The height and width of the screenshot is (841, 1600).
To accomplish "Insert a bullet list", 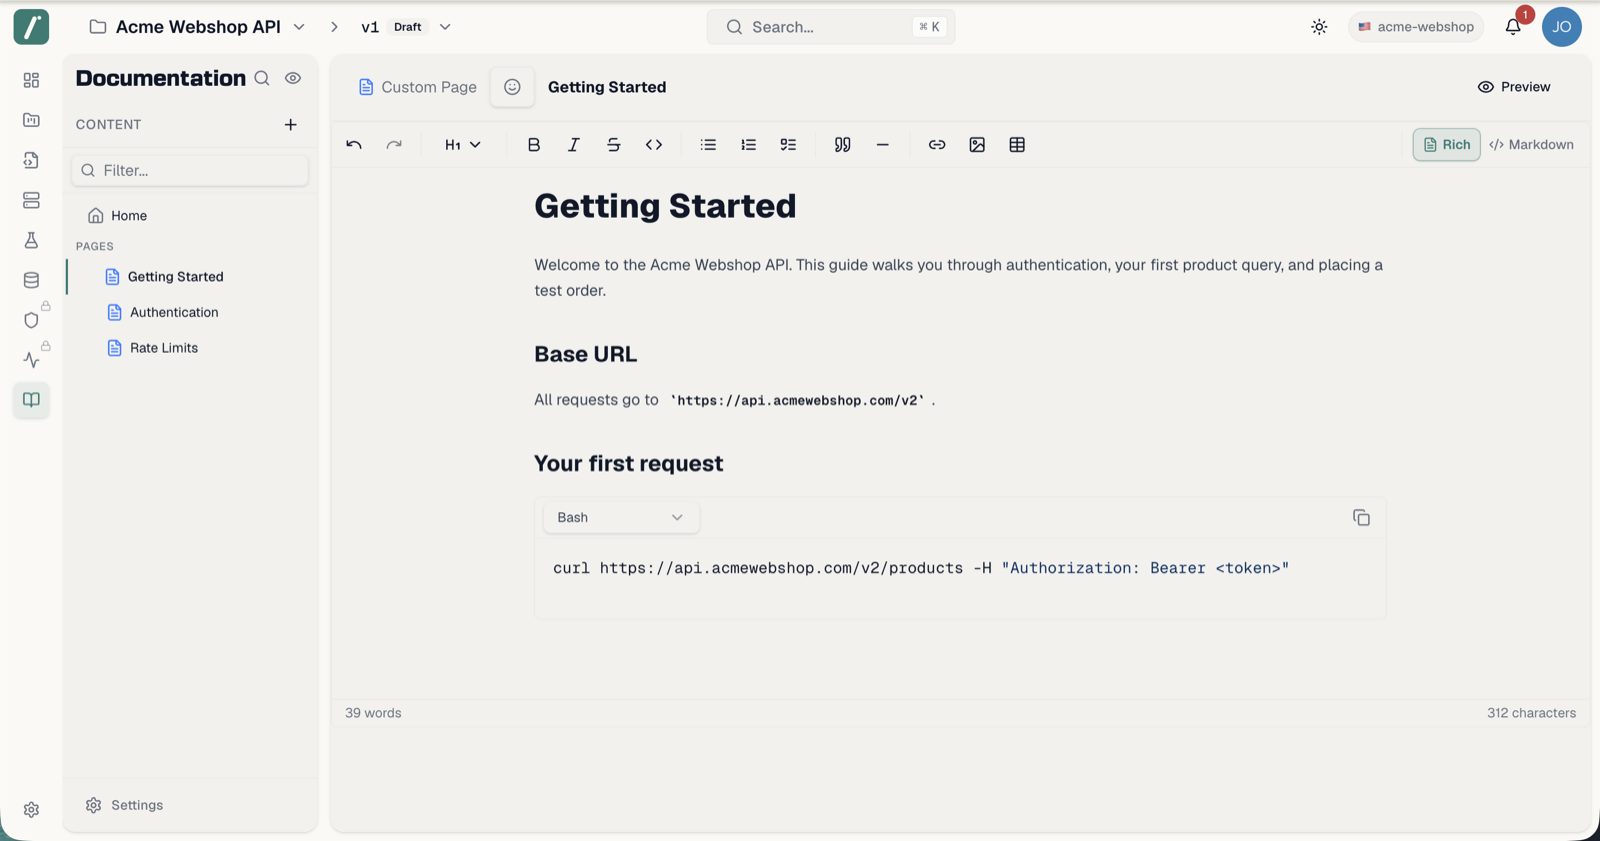I will coord(708,145).
